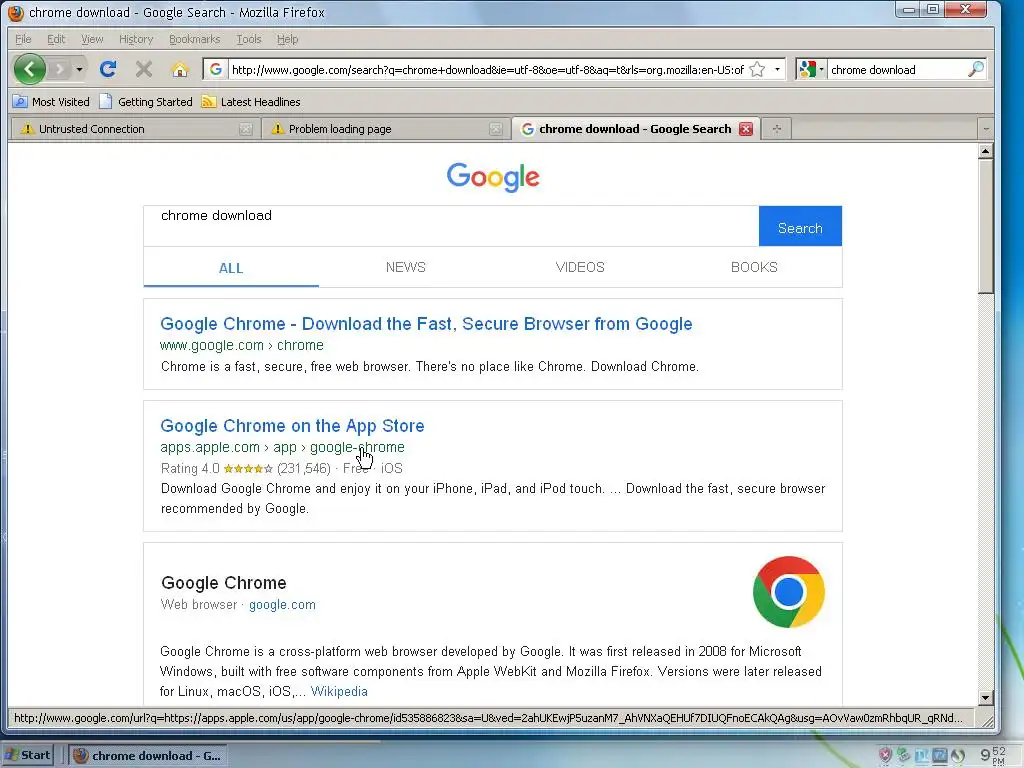Open the History menu
The width and height of the screenshot is (1024, 768).
[x=136, y=39]
